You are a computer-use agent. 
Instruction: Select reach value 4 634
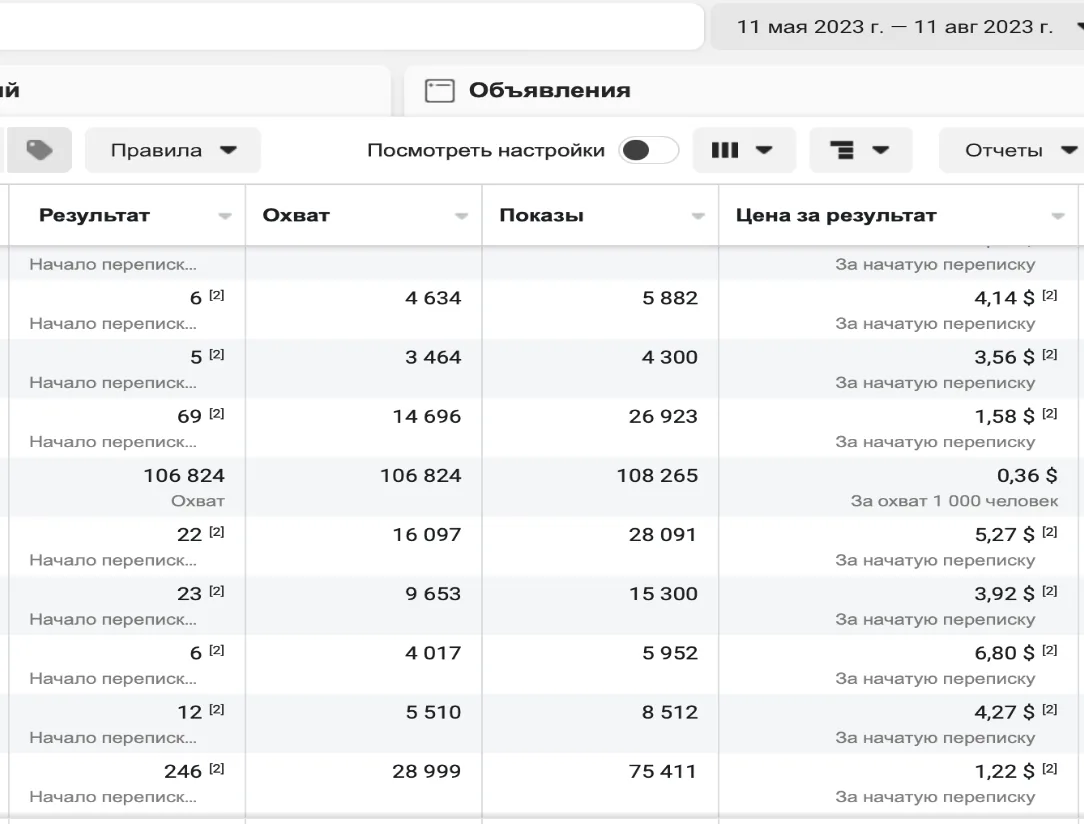433,298
